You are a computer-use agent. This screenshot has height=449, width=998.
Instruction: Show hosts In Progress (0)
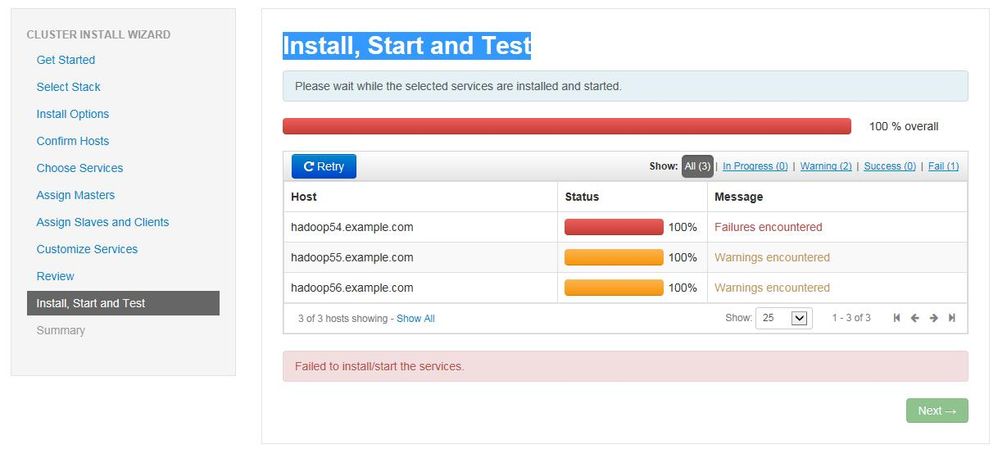coord(755,166)
